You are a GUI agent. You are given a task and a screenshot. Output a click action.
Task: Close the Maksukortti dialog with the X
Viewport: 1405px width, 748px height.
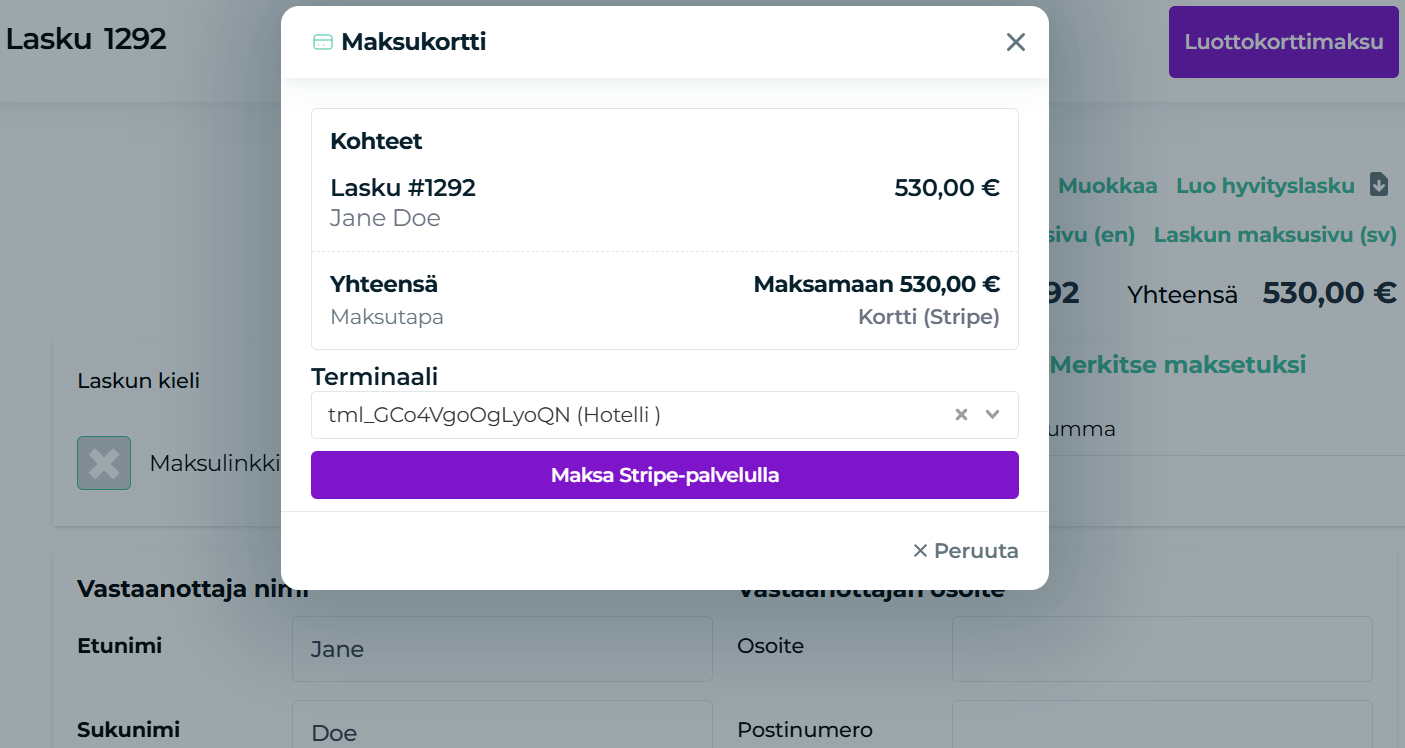point(1016,42)
